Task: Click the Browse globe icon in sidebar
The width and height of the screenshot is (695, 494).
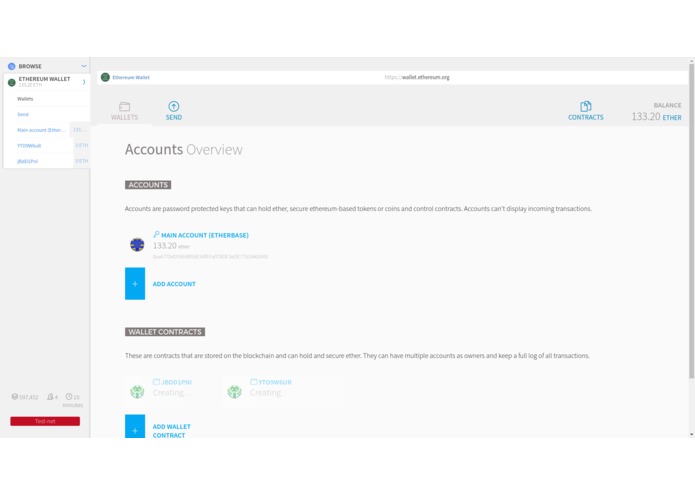Action: [12, 66]
